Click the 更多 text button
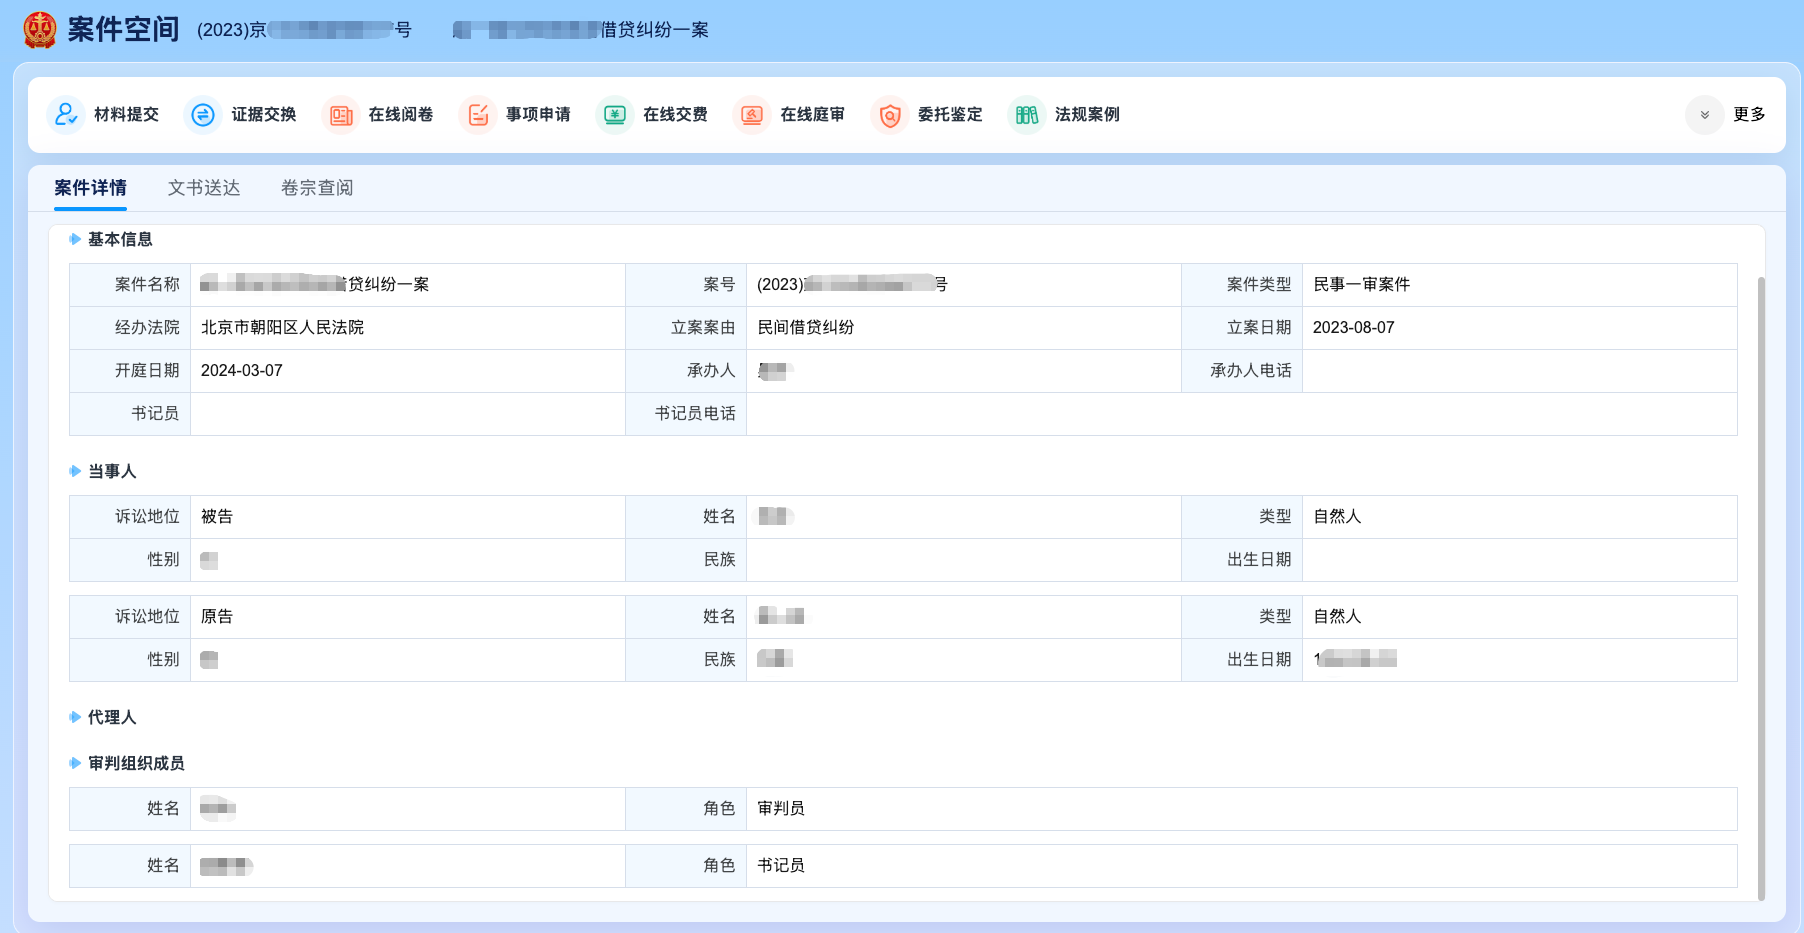Screen dimensions: 1804x933 click(1749, 115)
